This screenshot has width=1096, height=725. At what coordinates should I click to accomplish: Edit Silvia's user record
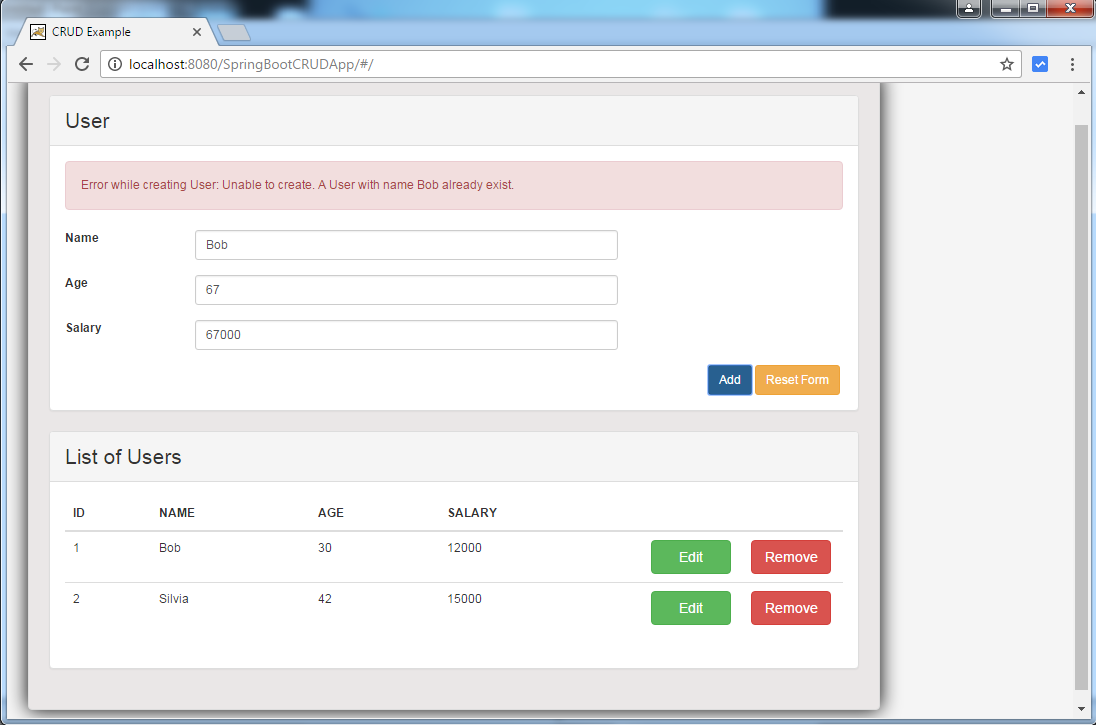(x=690, y=608)
